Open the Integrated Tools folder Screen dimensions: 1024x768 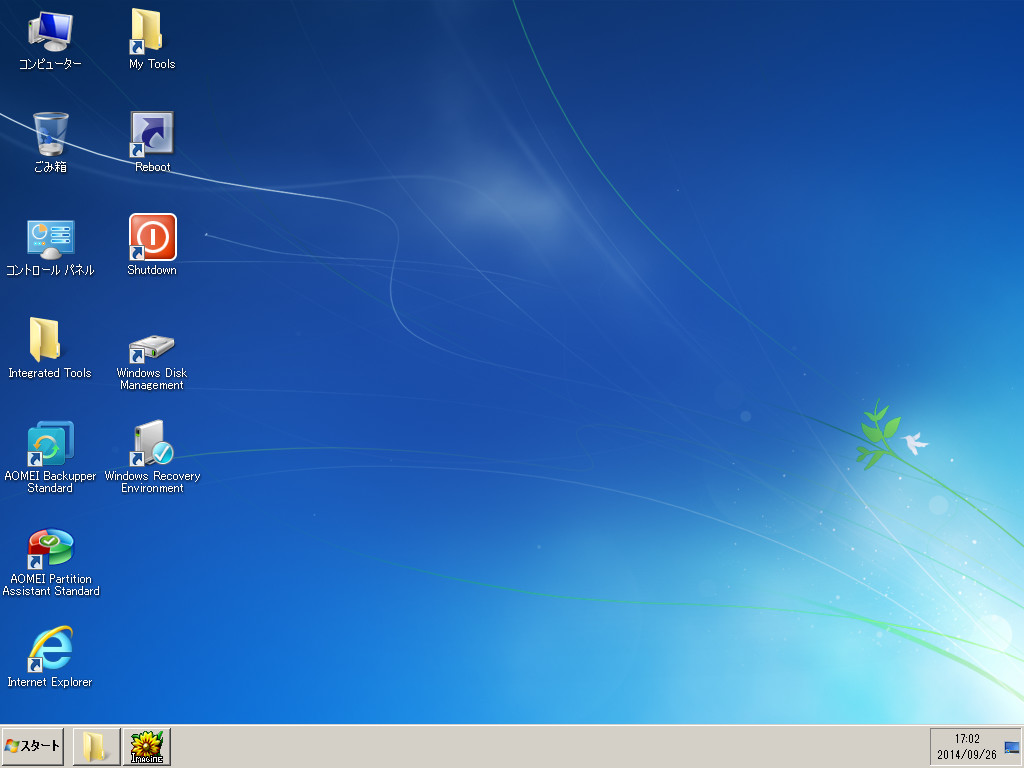click(50, 340)
